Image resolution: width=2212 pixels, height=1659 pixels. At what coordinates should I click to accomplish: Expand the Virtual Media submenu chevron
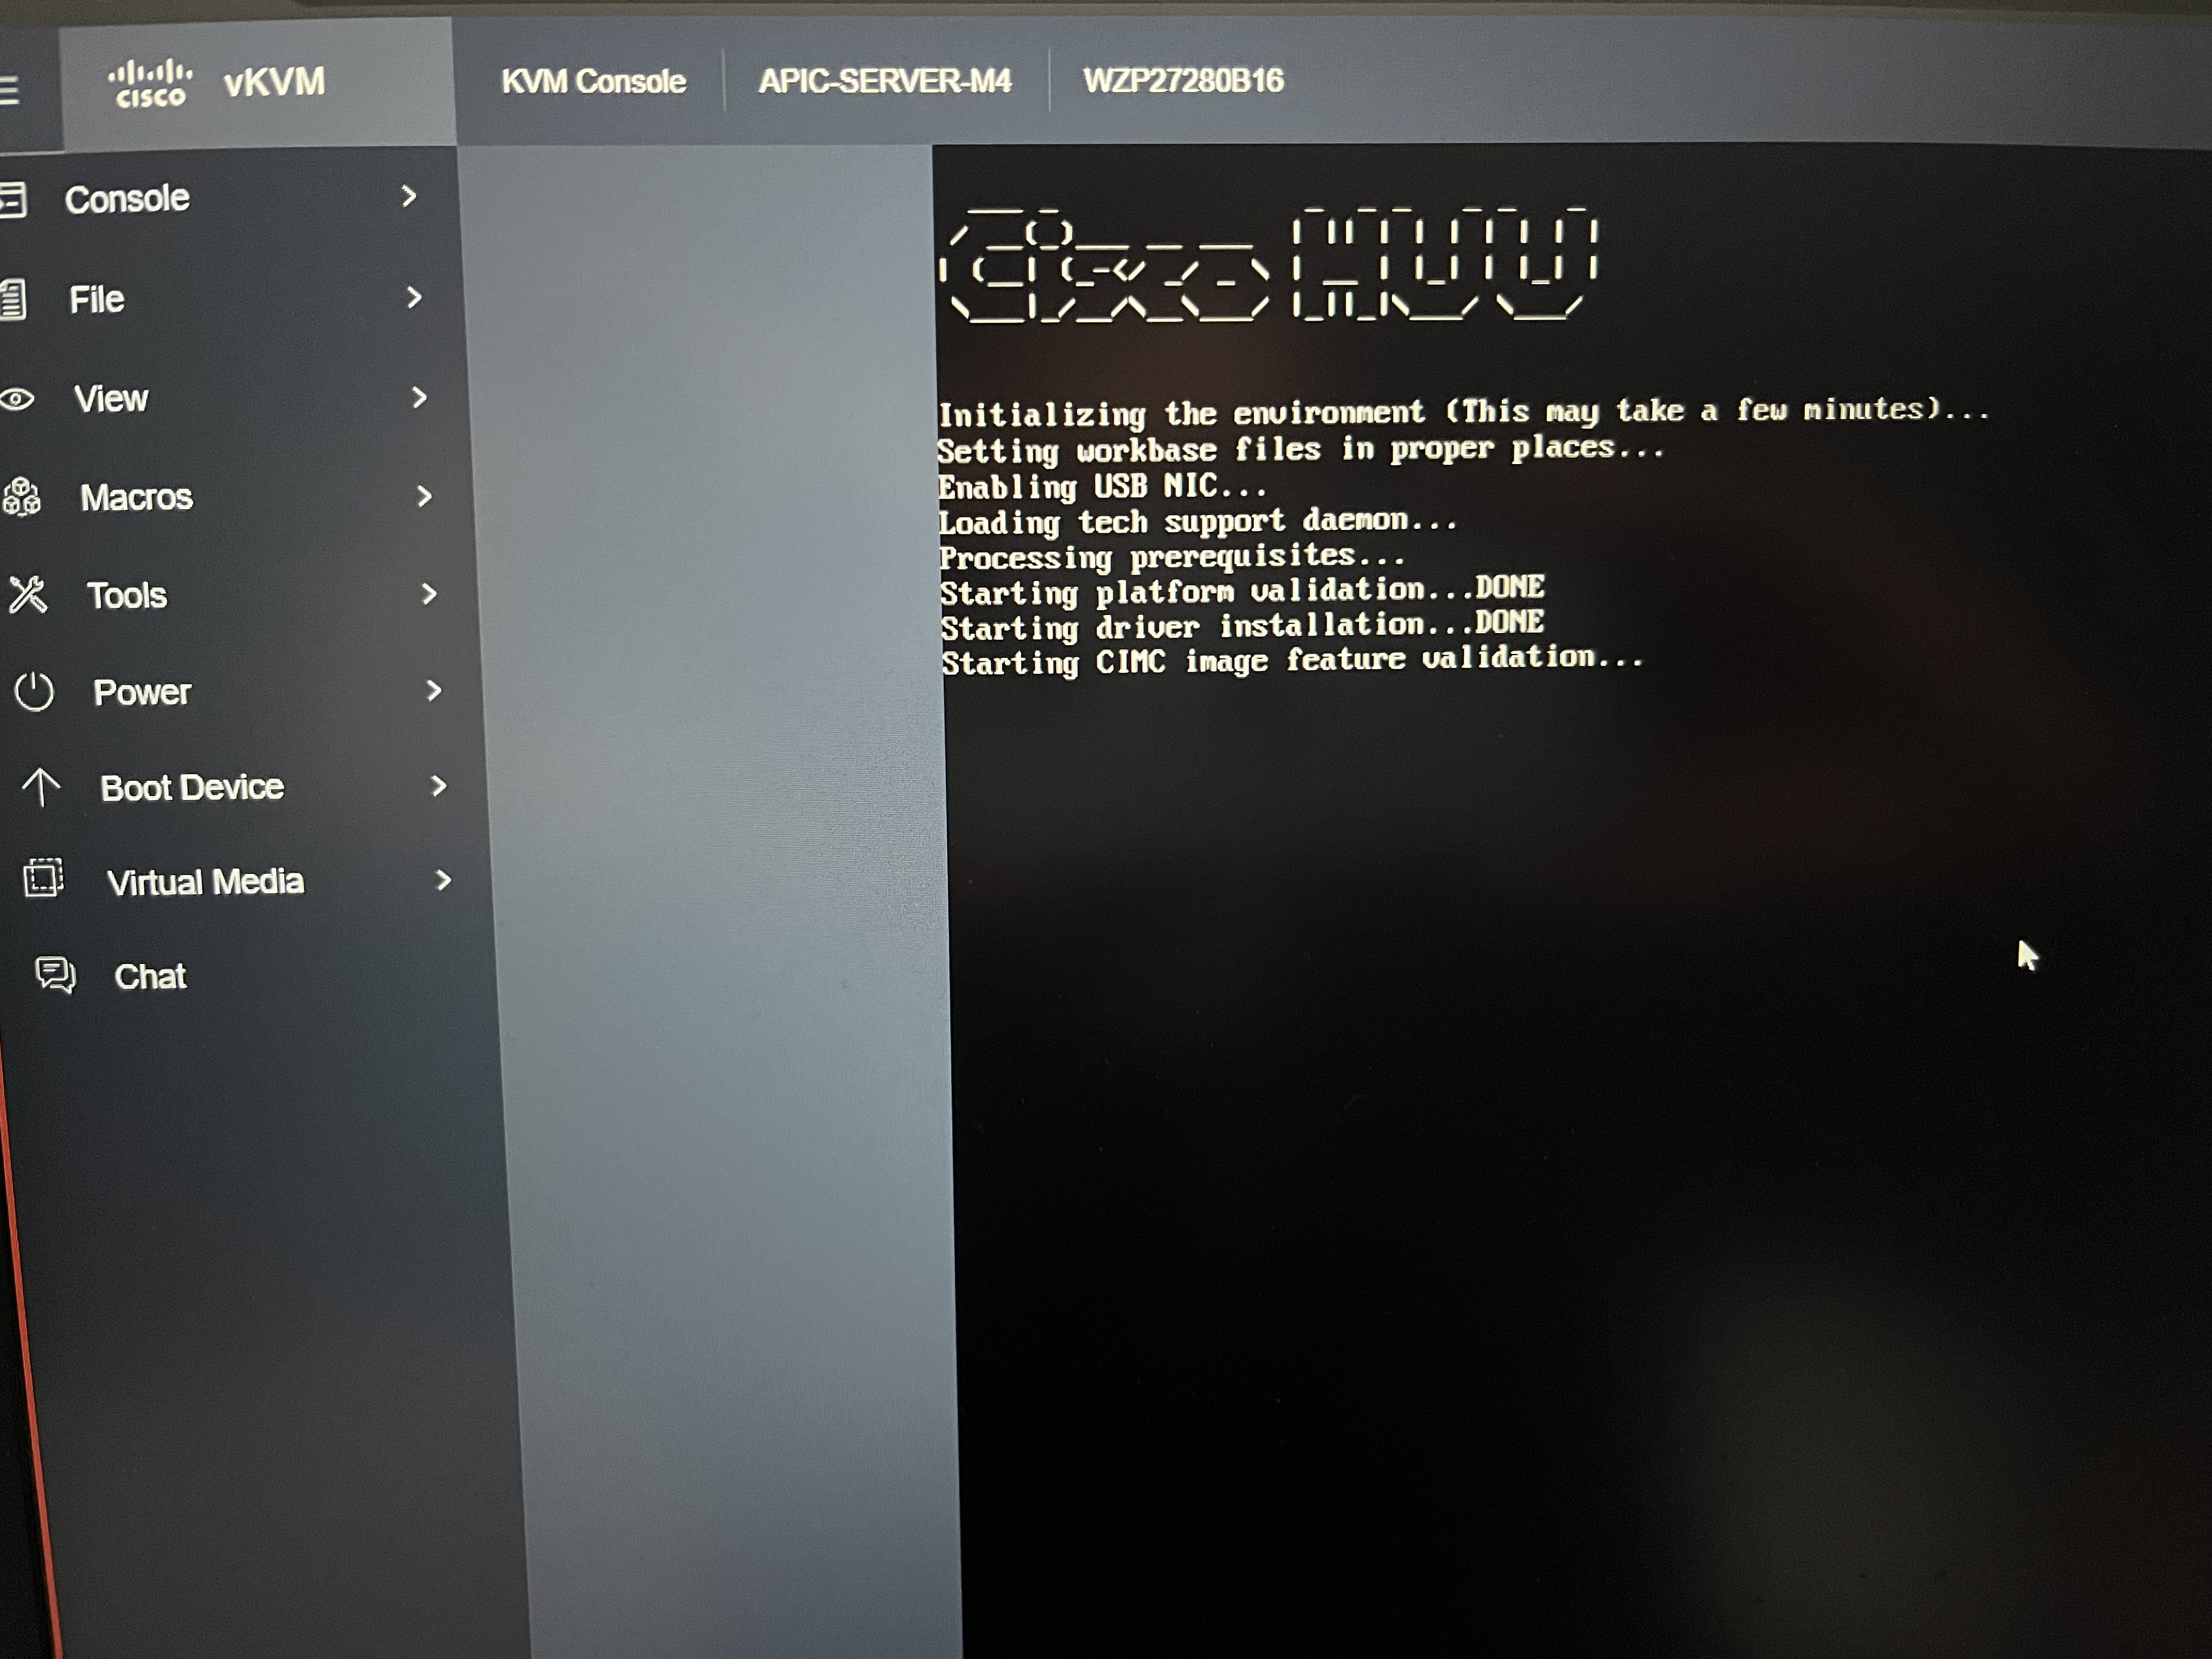pos(444,880)
